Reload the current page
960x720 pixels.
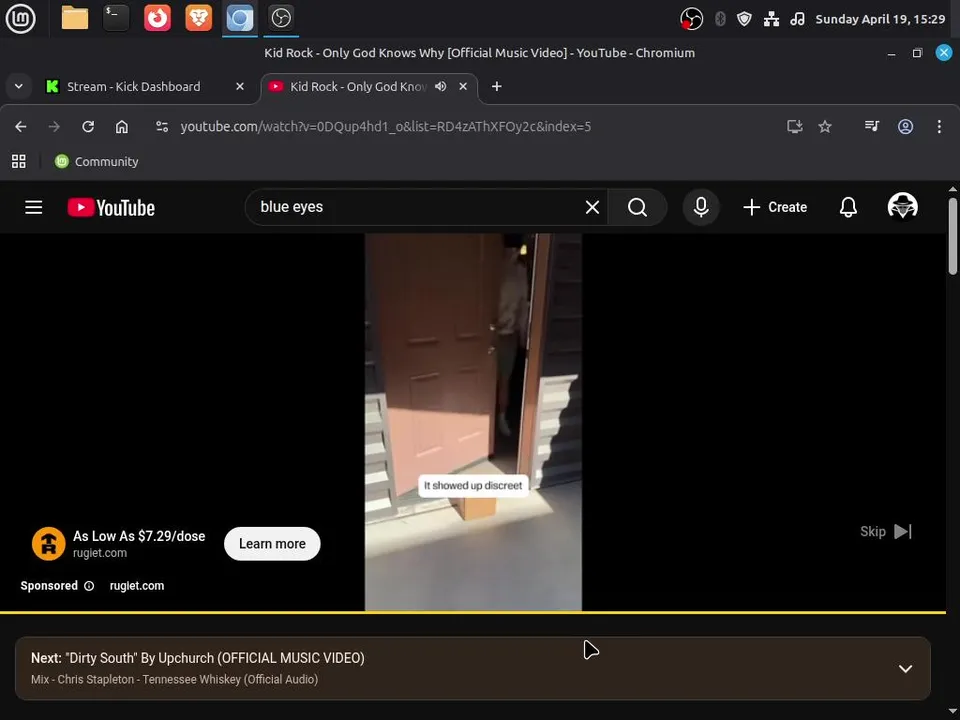coord(88,127)
